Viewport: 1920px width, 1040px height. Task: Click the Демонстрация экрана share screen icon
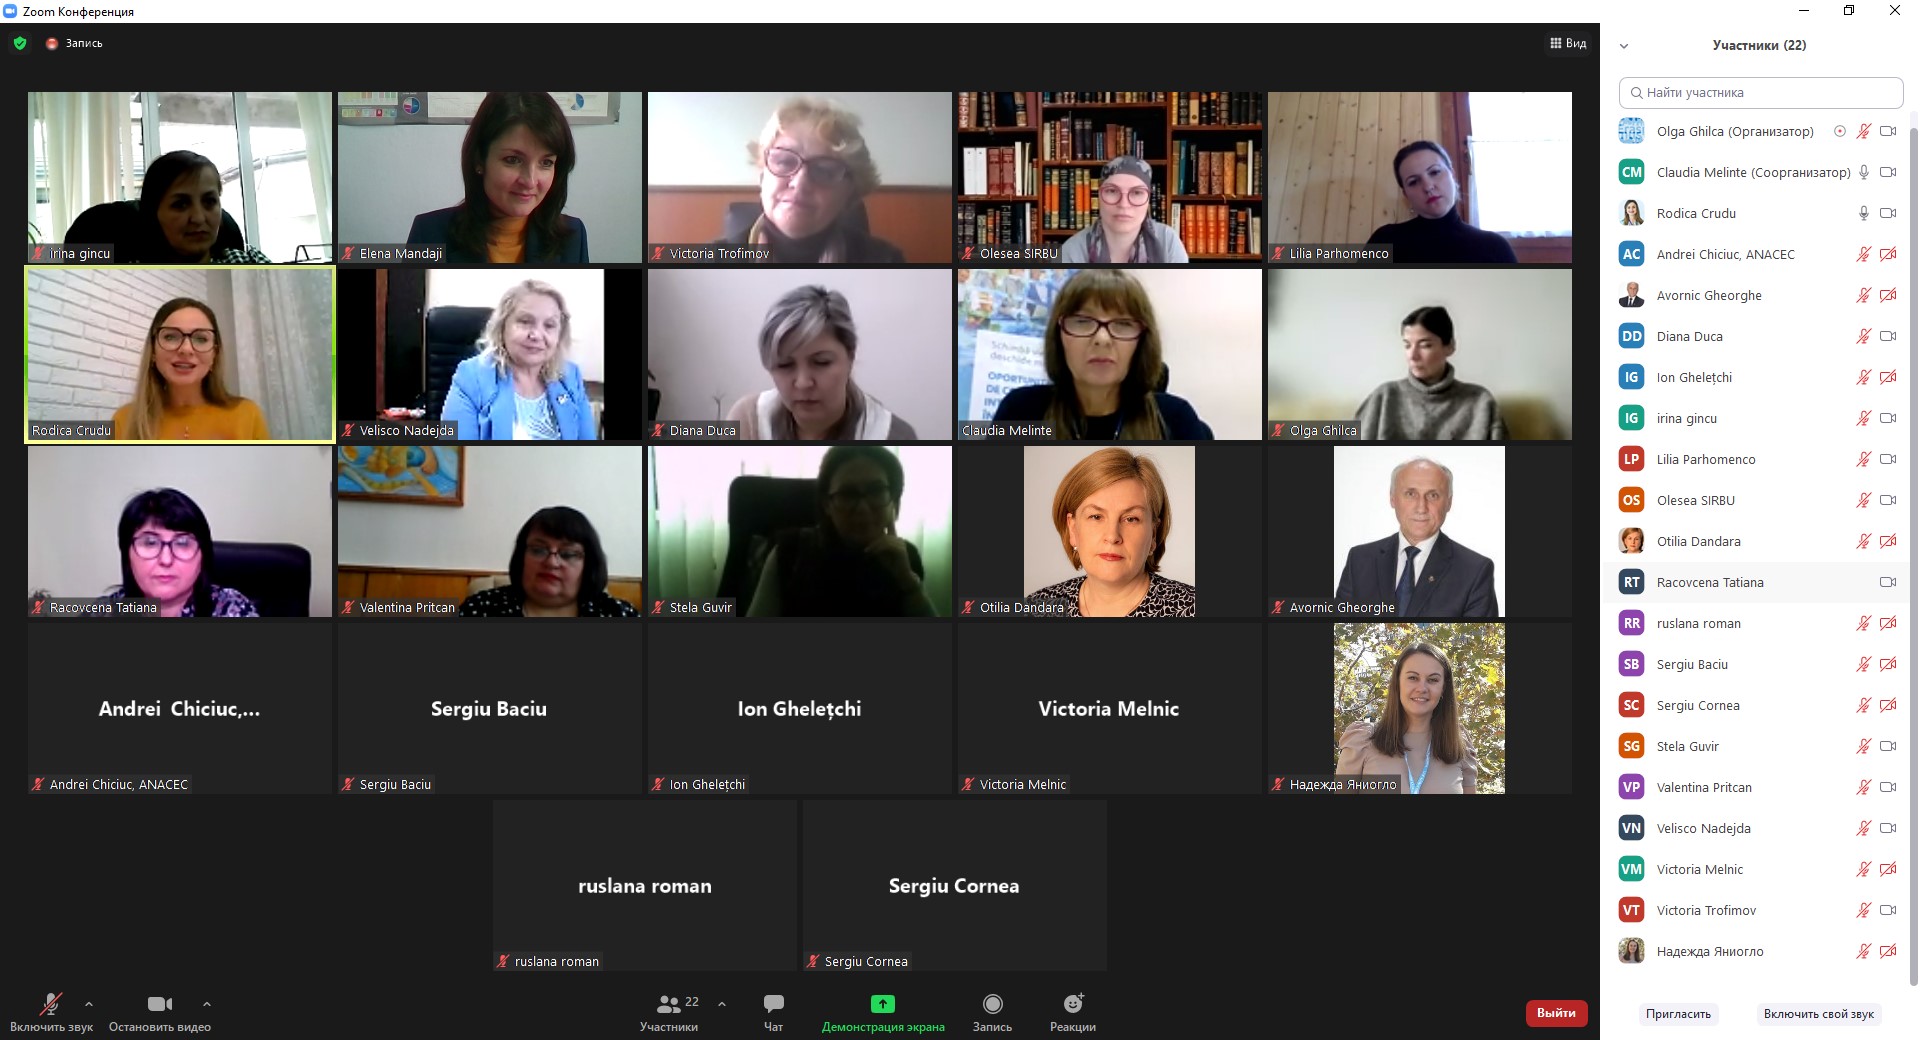coord(882,1004)
